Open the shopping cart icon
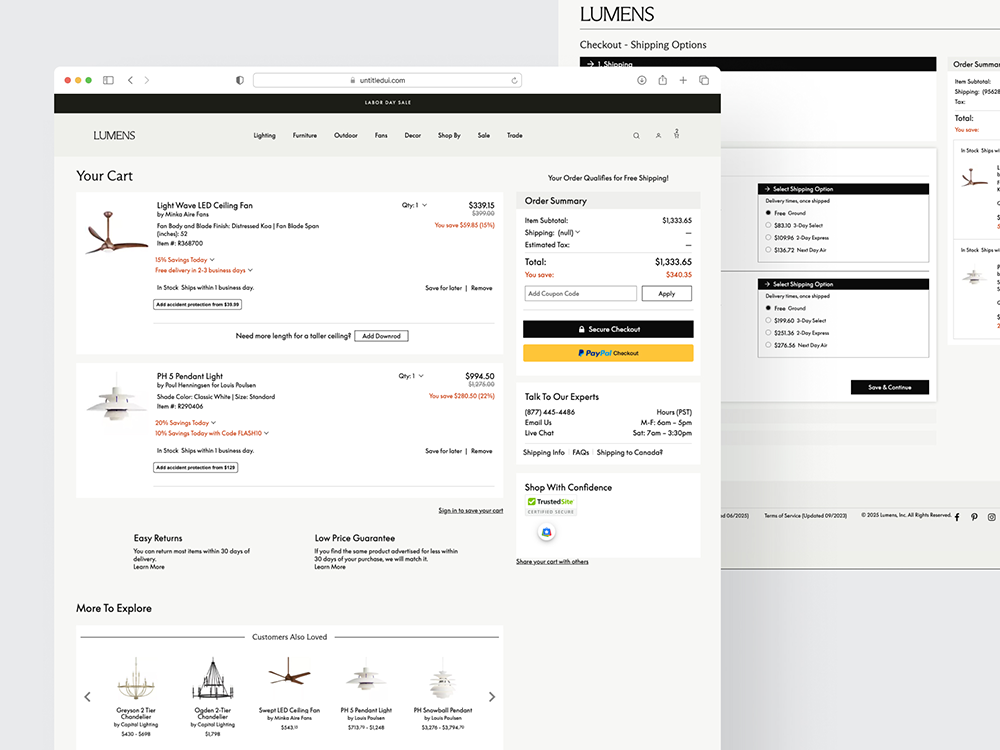Image resolution: width=1000 pixels, height=750 pixels. pos(676,133)
